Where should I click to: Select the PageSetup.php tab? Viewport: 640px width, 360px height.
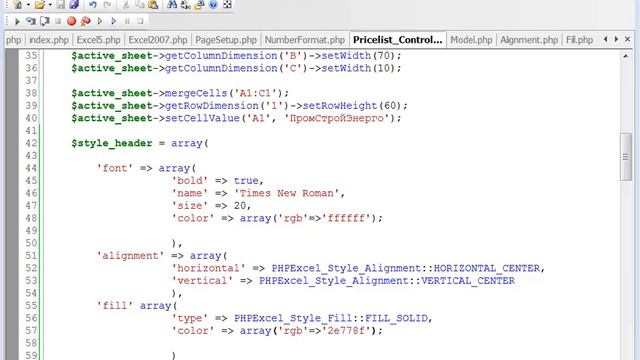[226, 40]
